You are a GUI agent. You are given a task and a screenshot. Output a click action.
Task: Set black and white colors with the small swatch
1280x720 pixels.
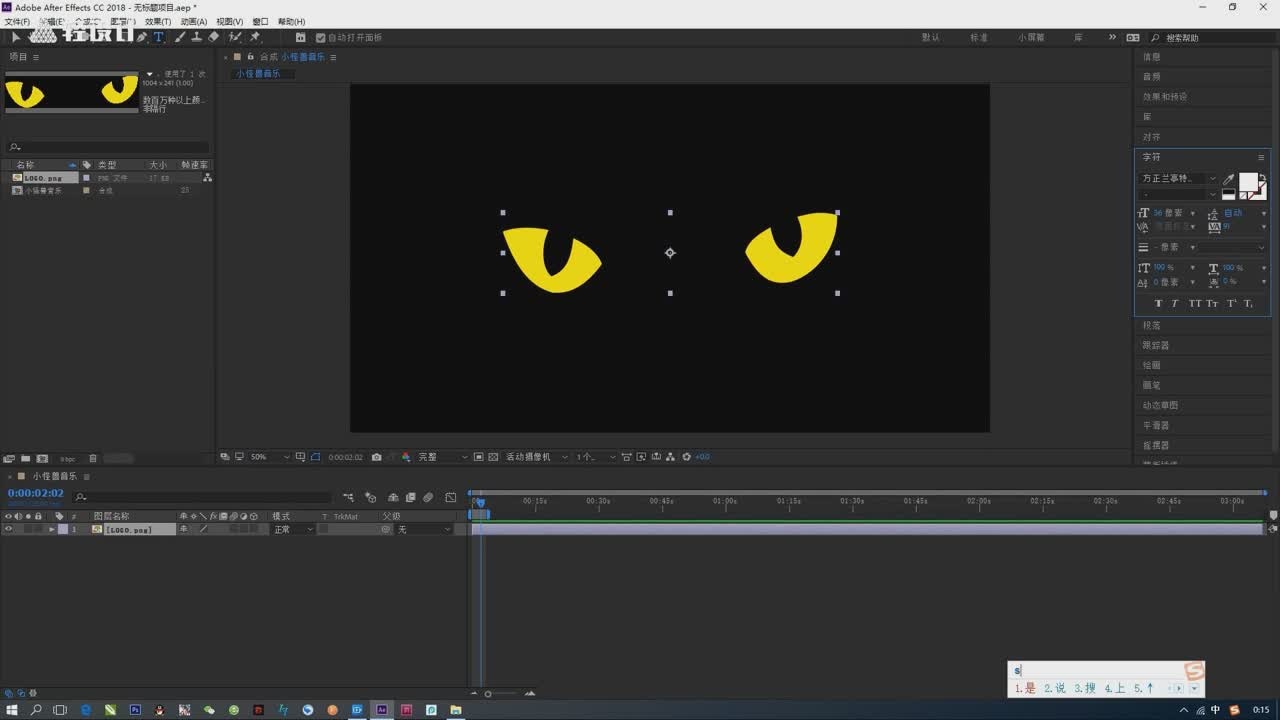(x=1229, y=195)
